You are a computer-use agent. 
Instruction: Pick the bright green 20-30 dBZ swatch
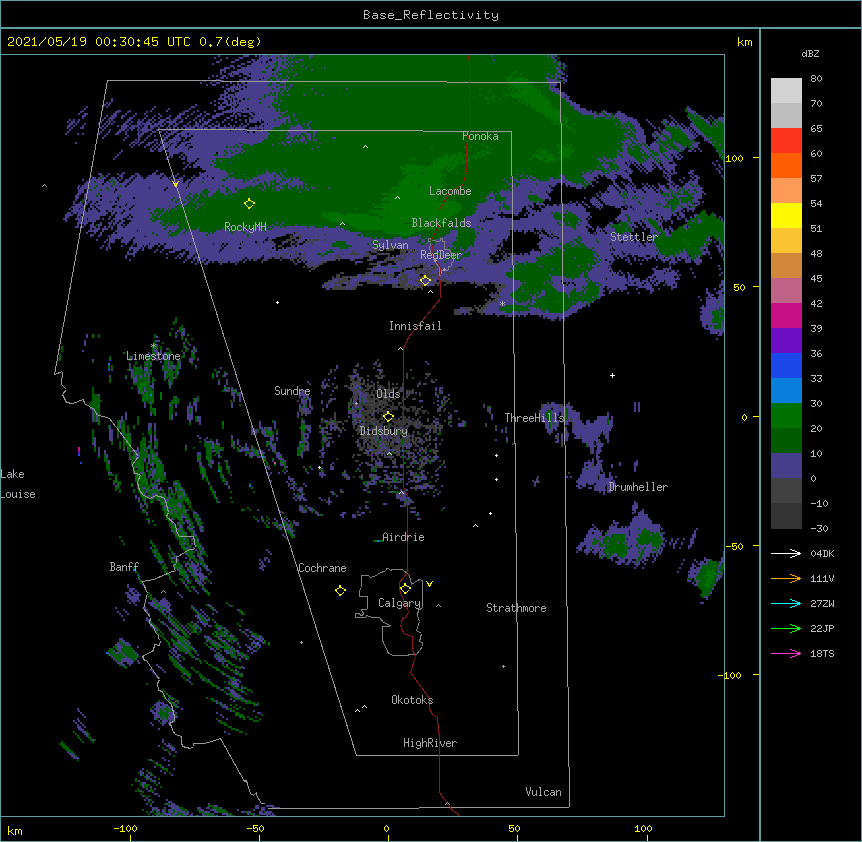[786, 416]
